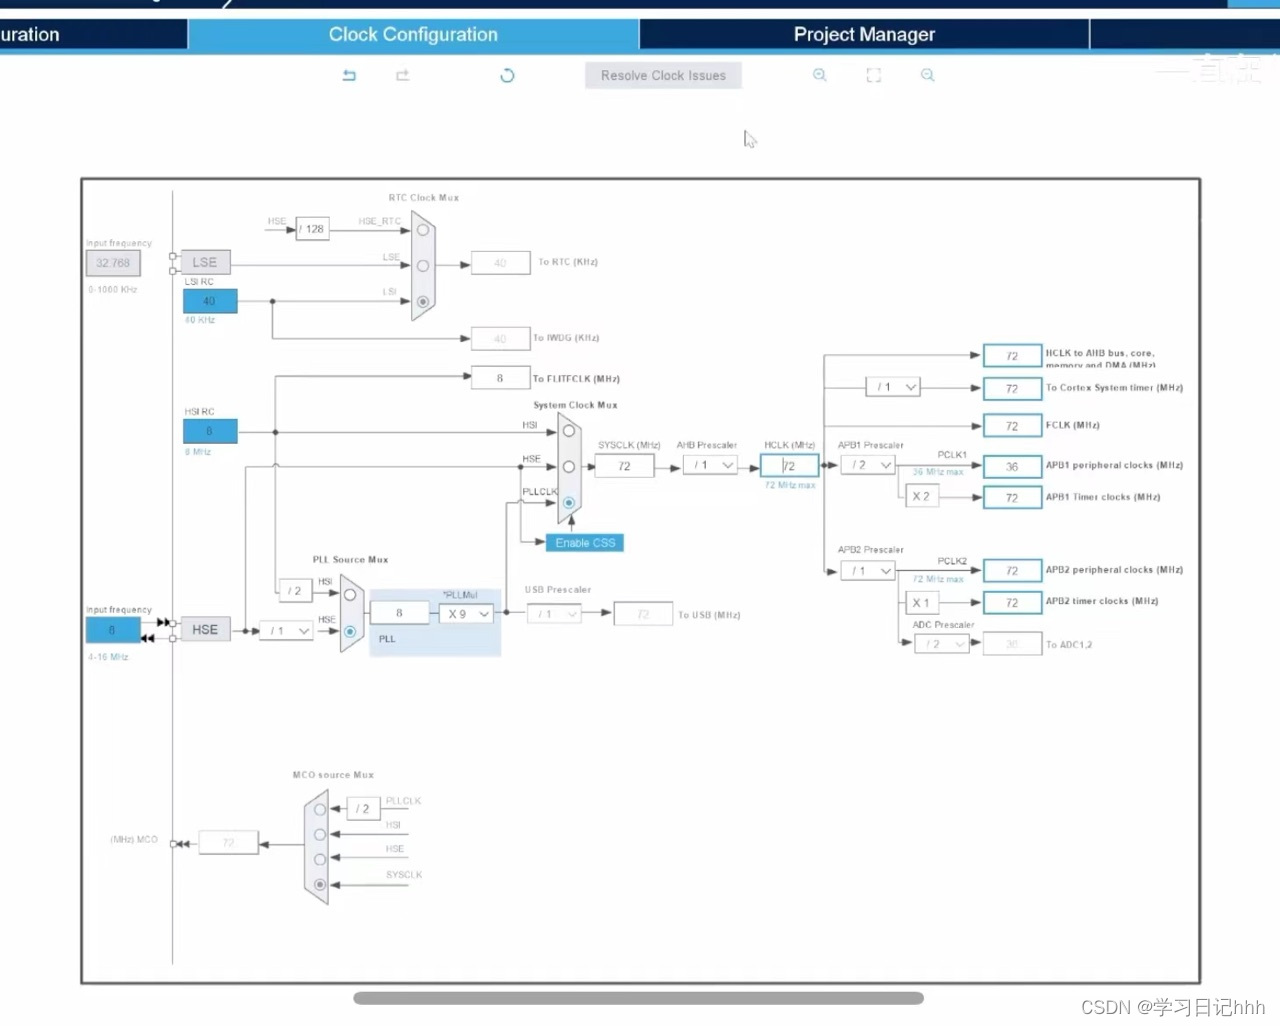Open the APB2 Prescaler dropdown
The image size is (1280, 1026).
point(868,571)
